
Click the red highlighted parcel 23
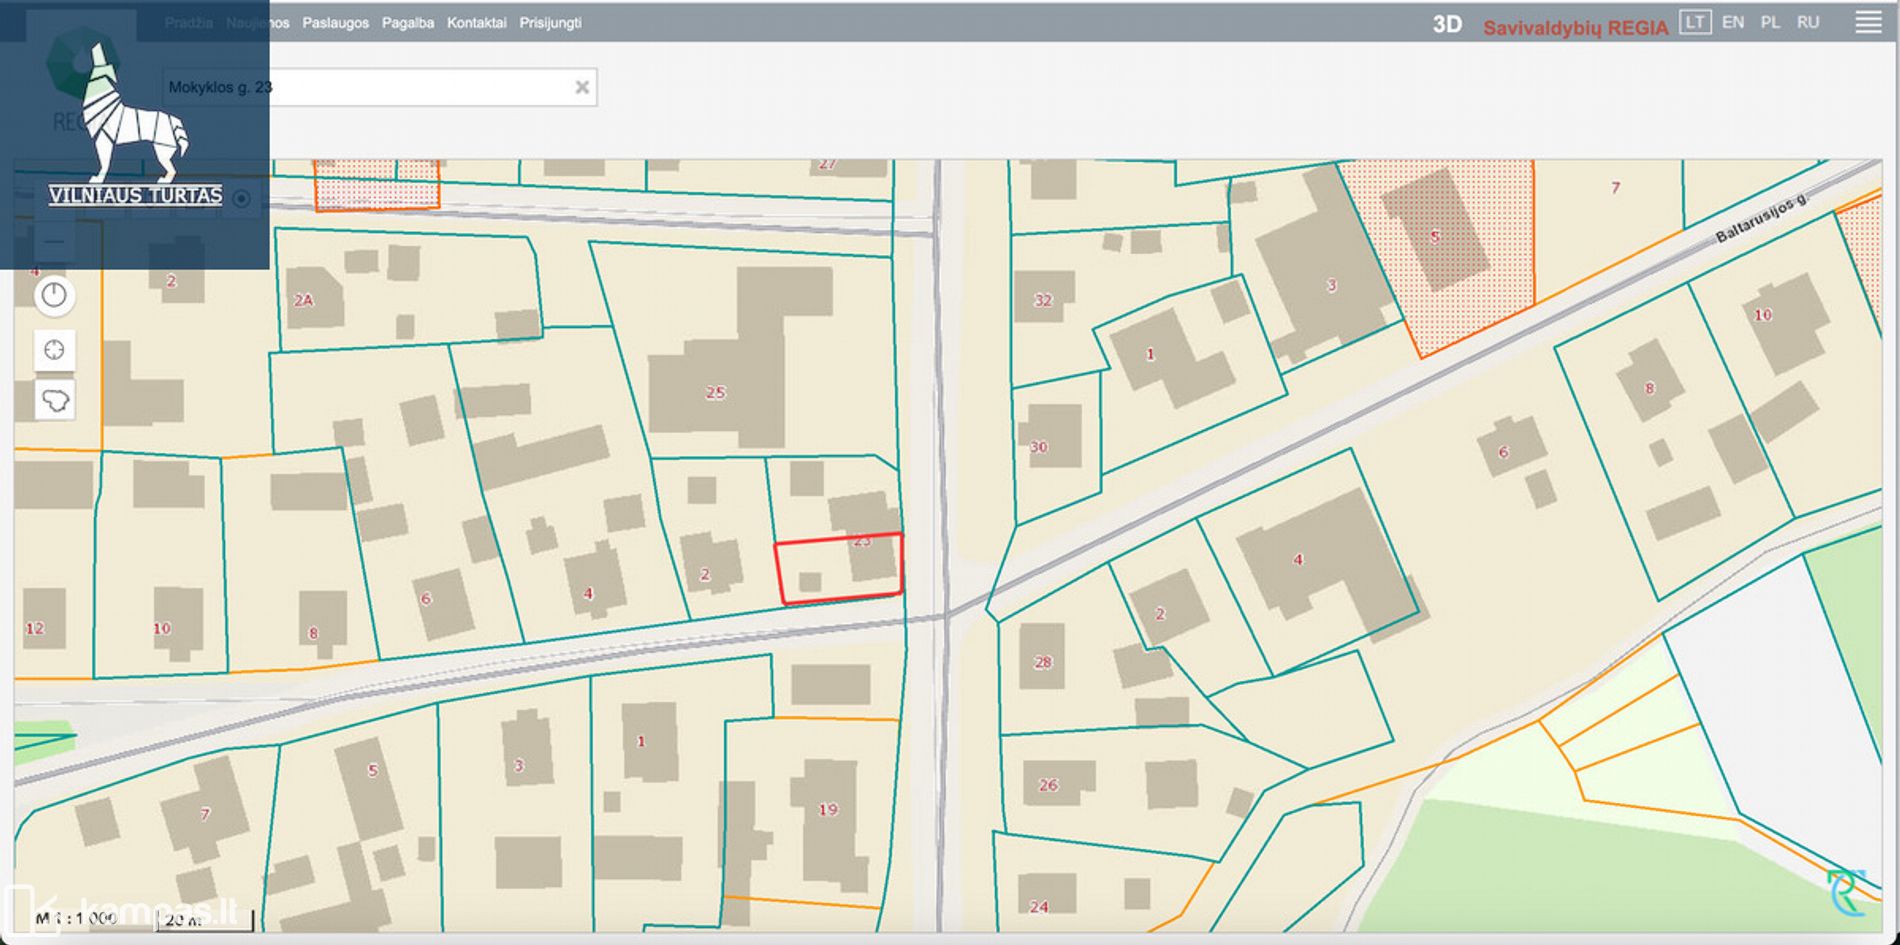838,568
